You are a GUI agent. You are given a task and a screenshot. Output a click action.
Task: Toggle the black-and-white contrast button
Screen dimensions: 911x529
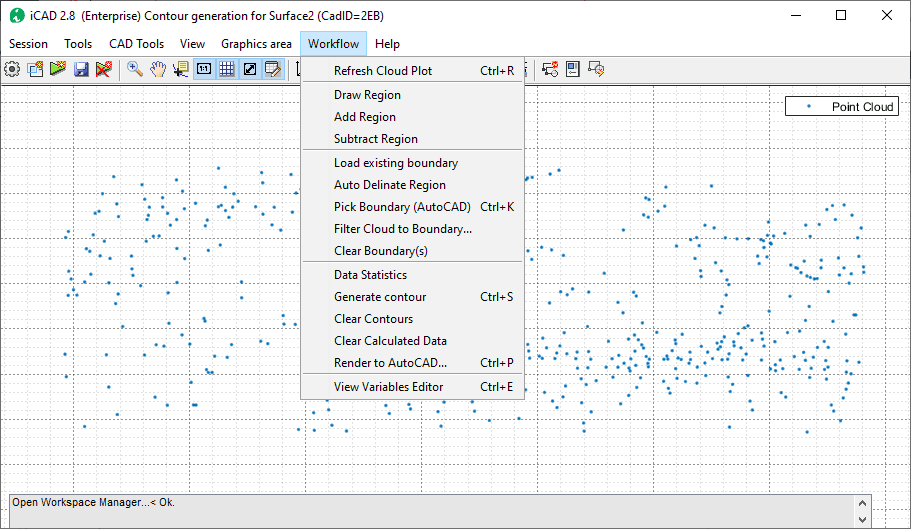pos(250,69)
